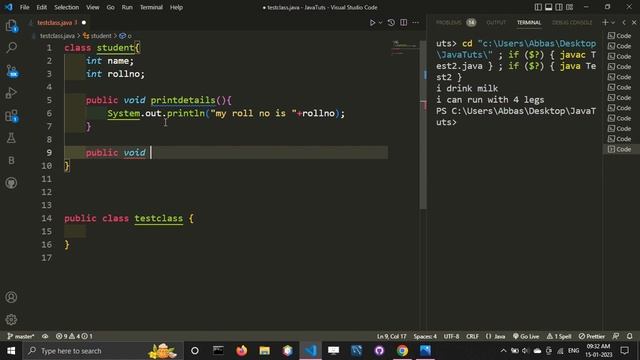Run the Java file with play button
Screen dimensions: 640x360
[x=372, y=22]
